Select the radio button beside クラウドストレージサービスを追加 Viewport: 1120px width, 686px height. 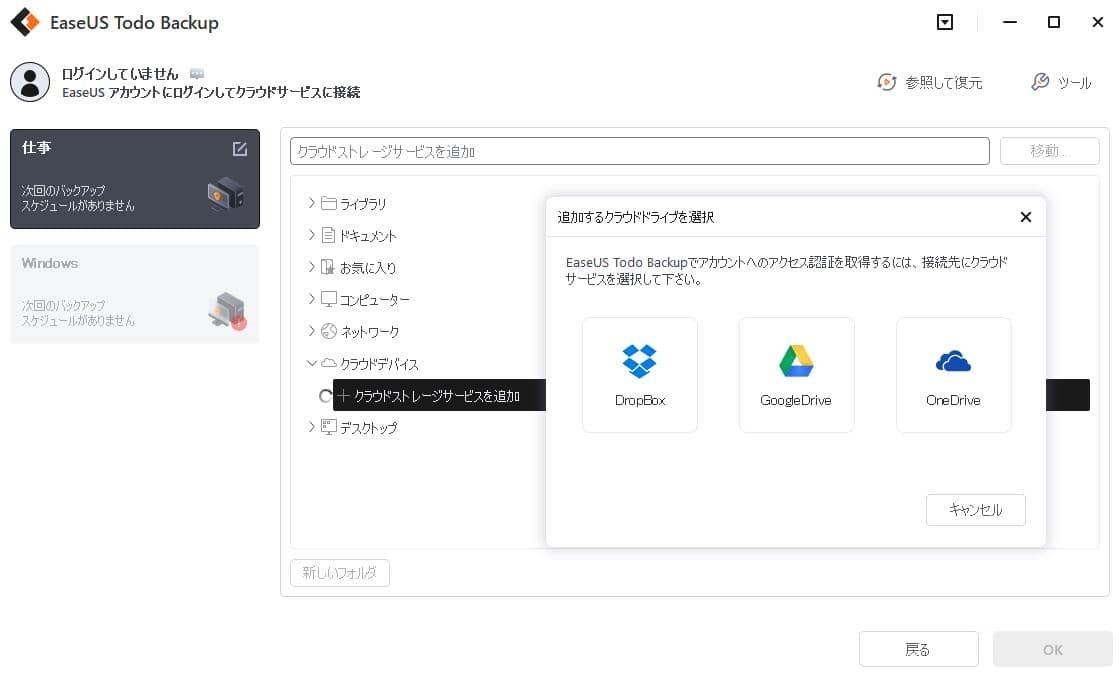click(x=325, y=396)
